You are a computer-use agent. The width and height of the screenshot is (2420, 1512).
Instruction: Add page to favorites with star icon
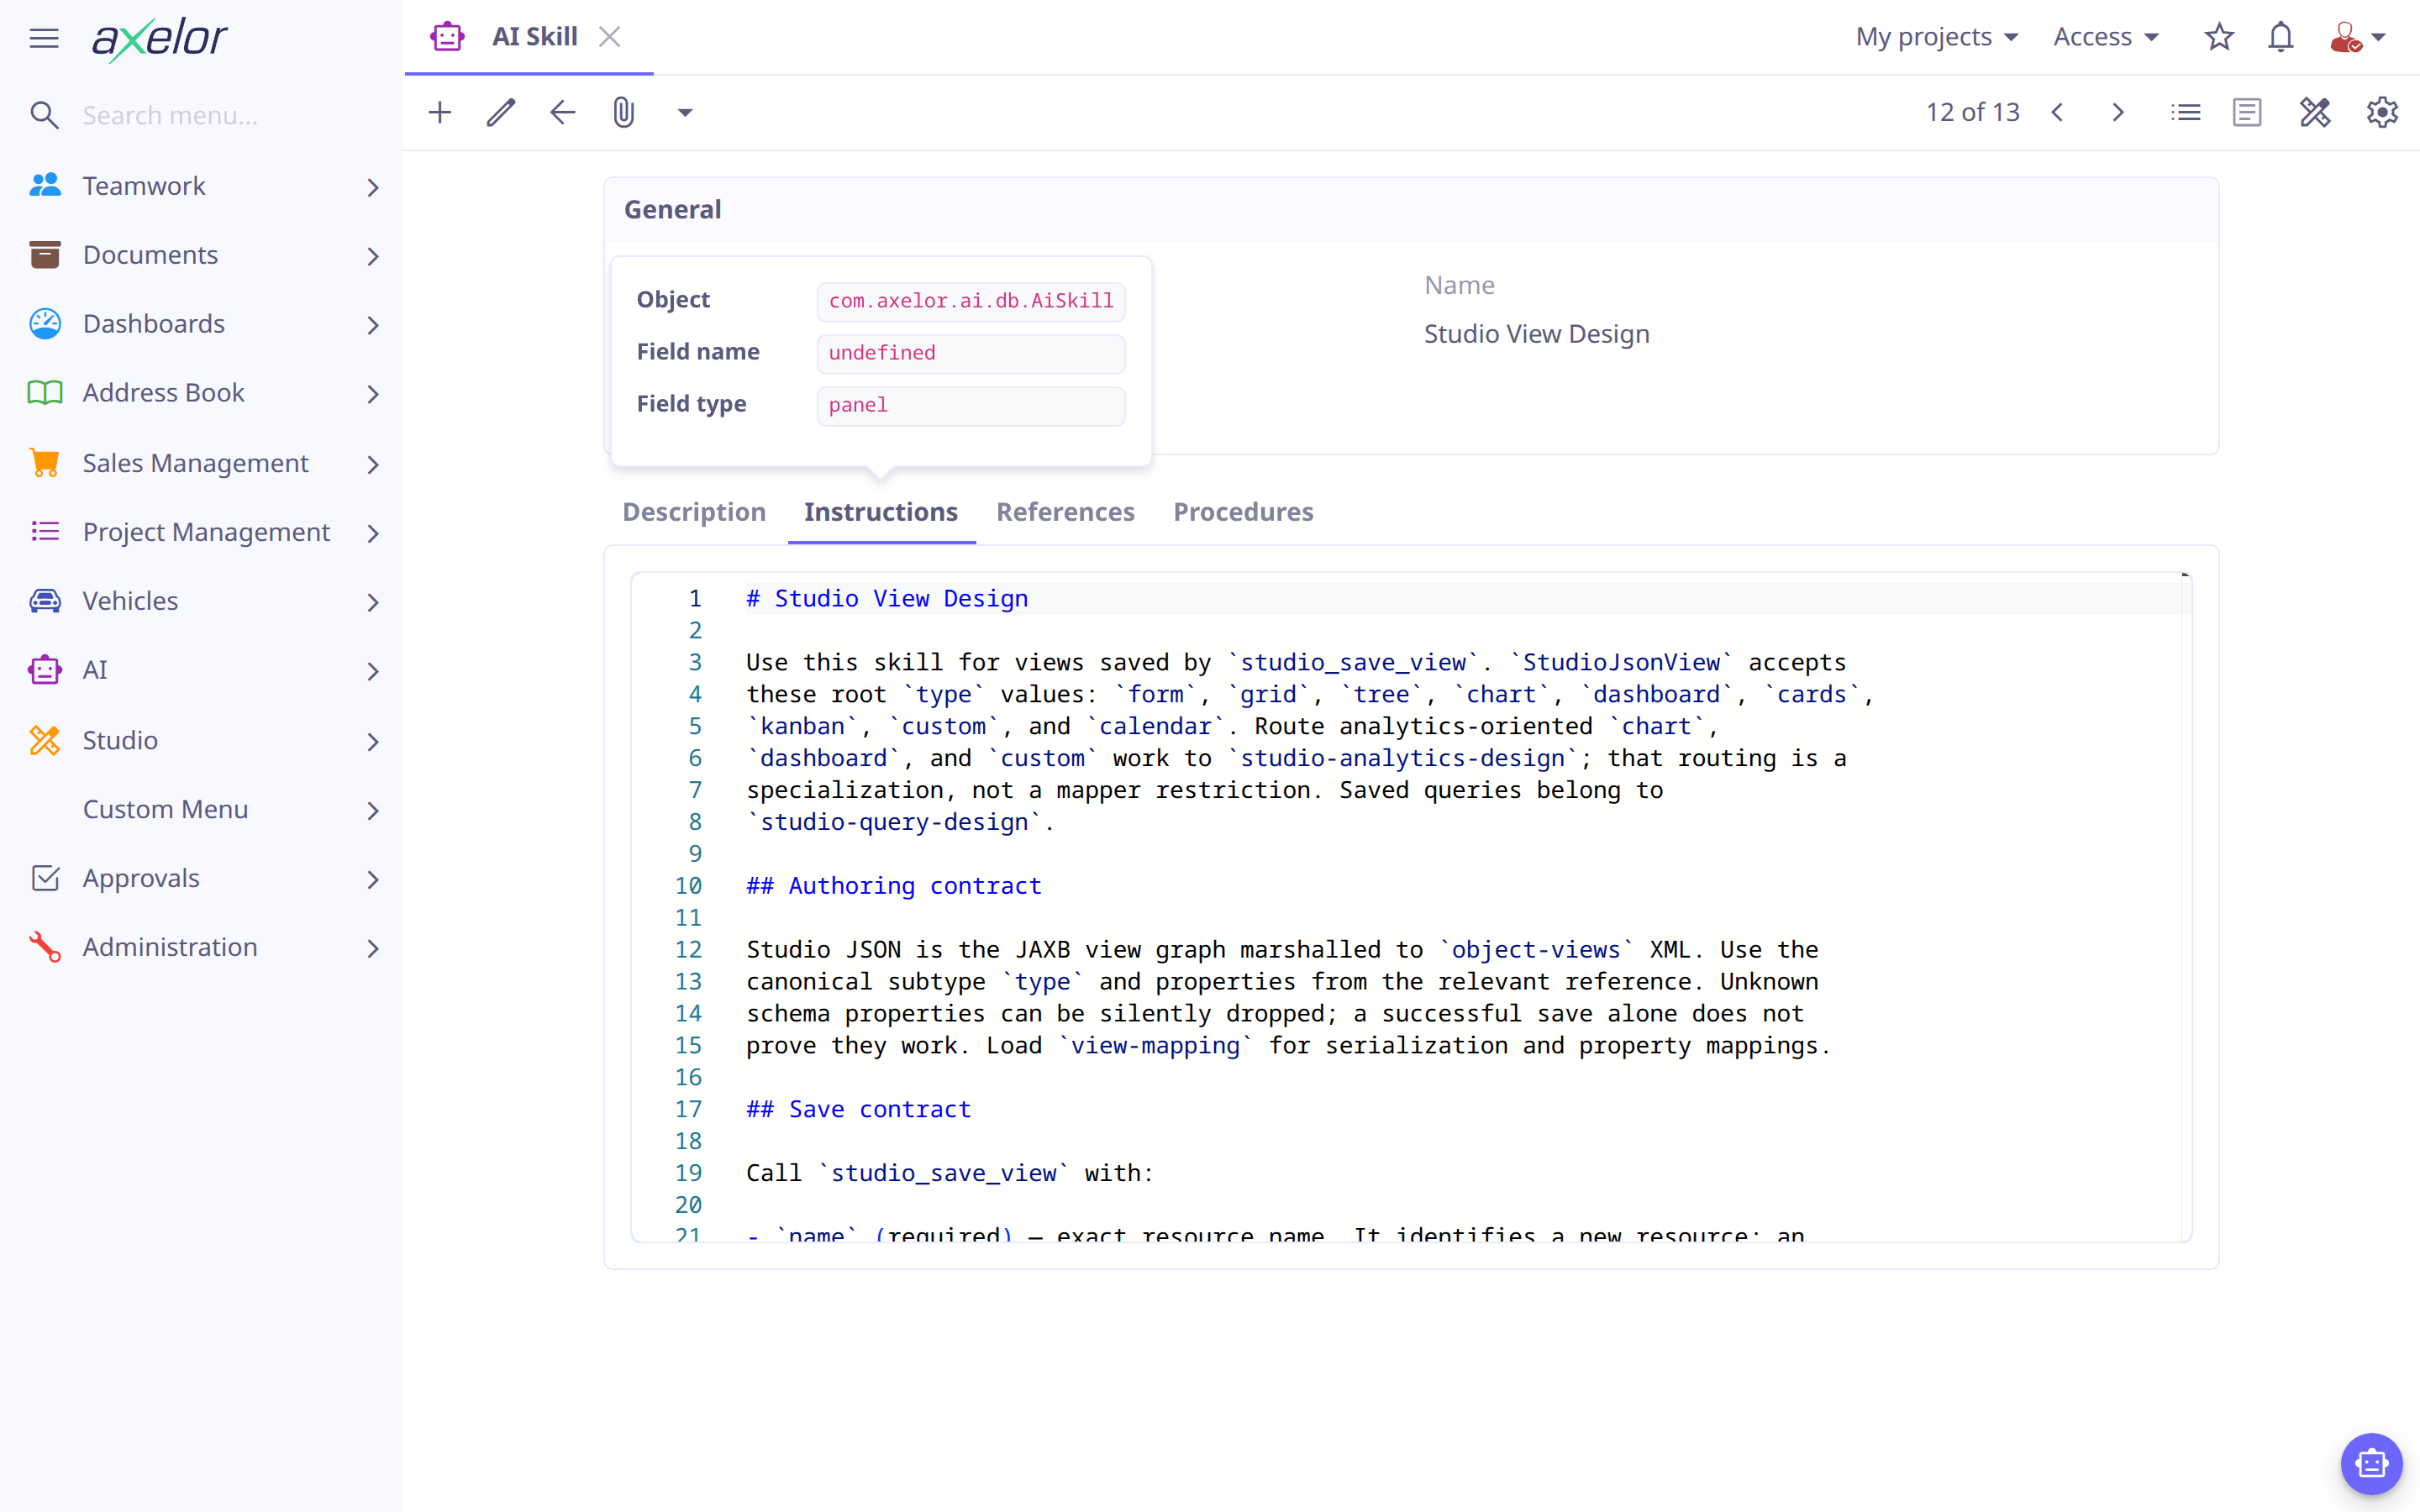(x=2219, y=37)
